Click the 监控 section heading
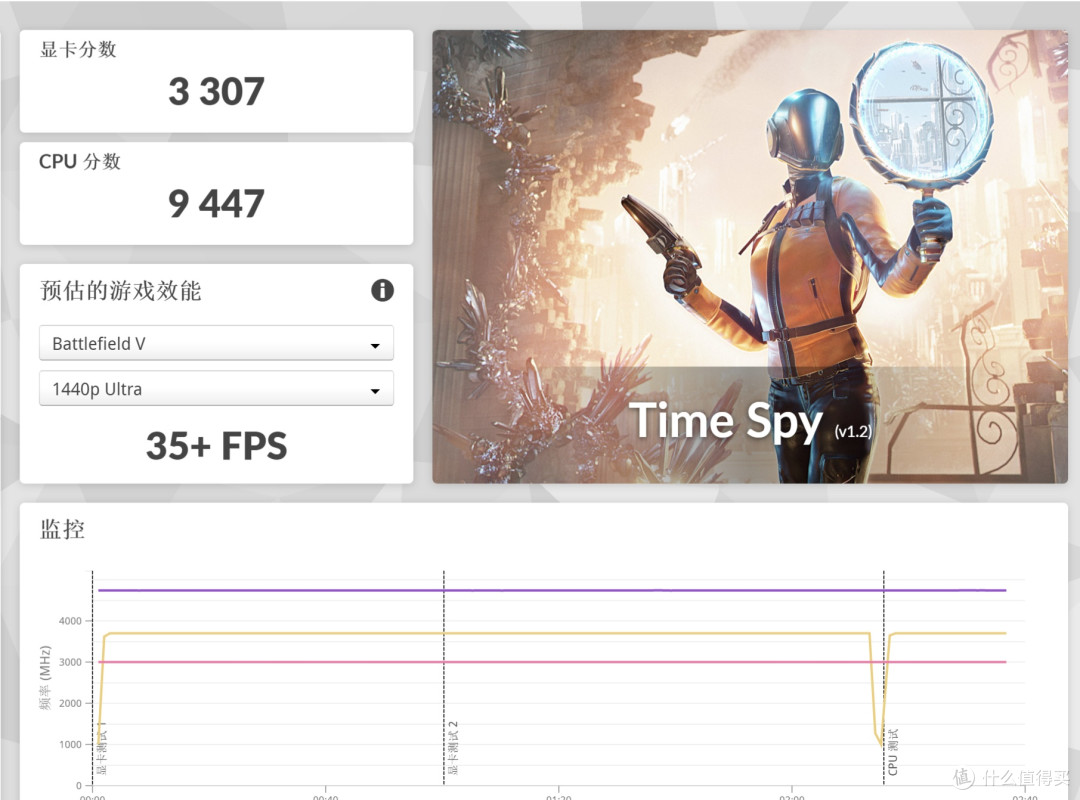 point(62,529)
